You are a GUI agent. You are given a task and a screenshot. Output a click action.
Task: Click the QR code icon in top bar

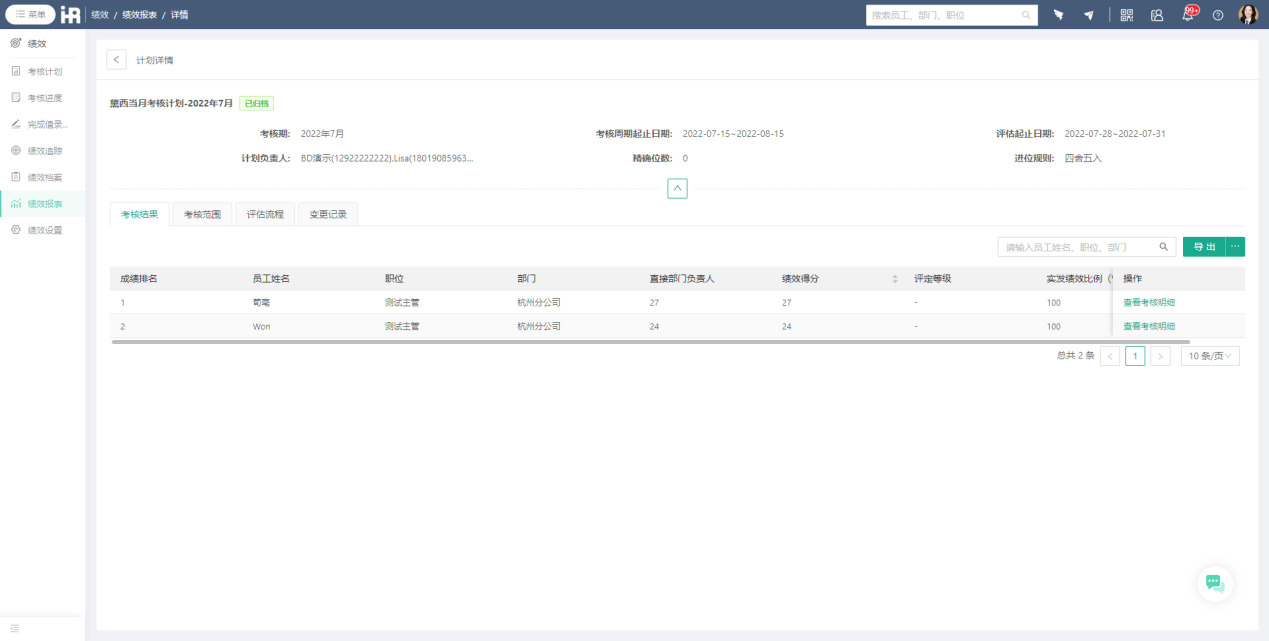(x=1127, y=15)
